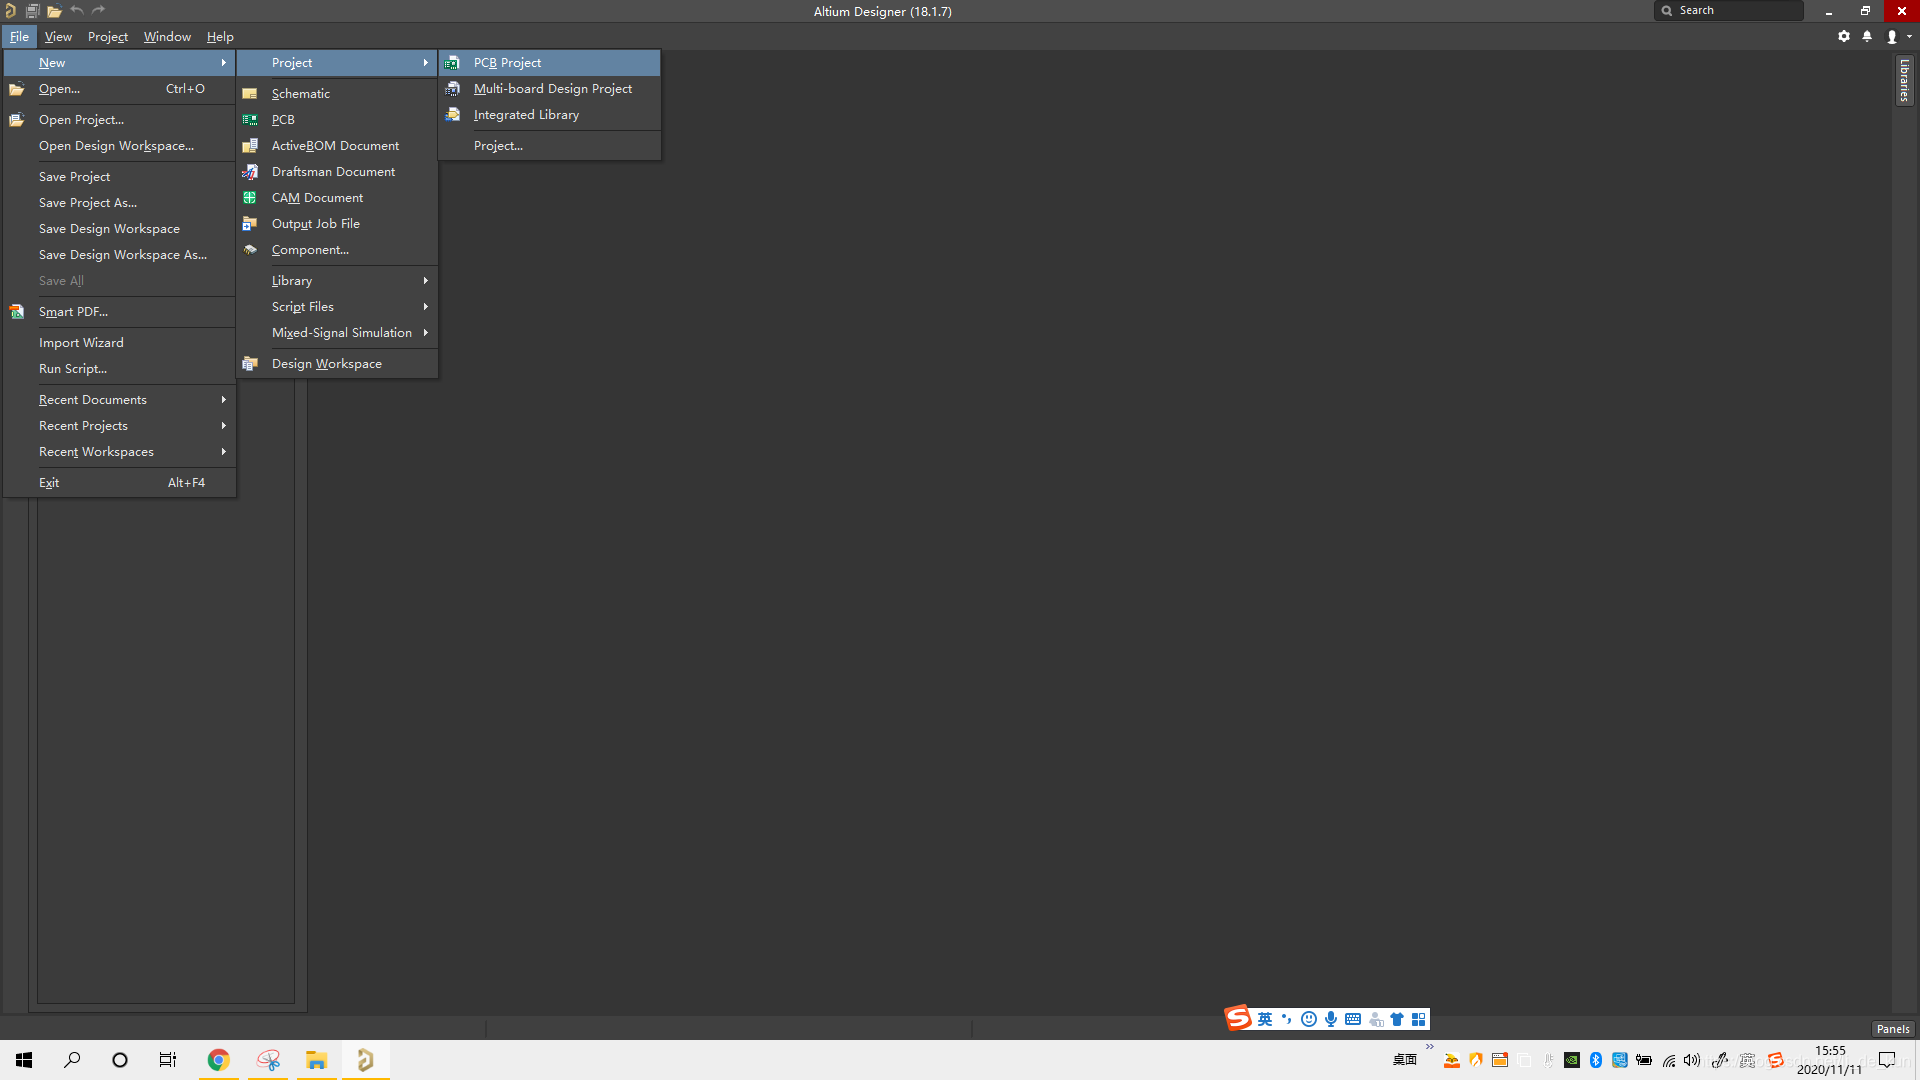
Task: Click the Multi-board Design Project icon
Action: pyautogui.click(x=453, y=89)
